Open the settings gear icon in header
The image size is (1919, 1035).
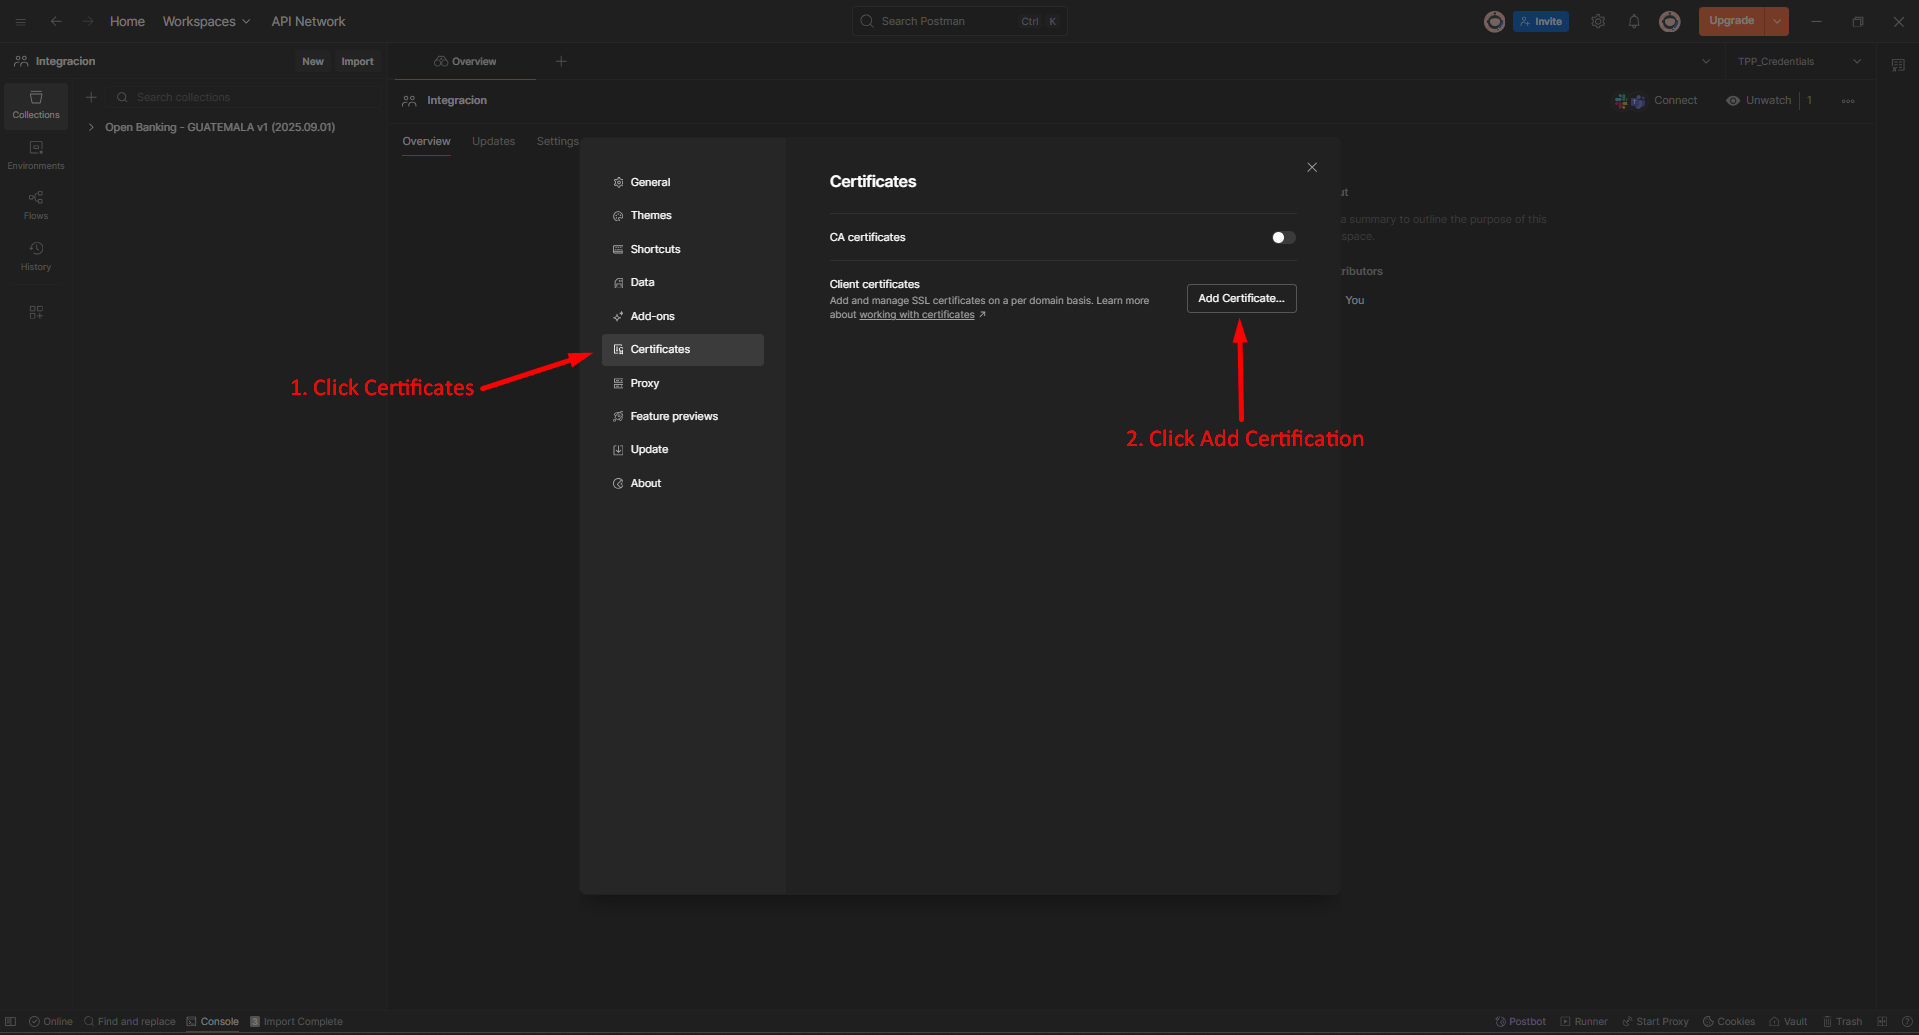[x=1598, y=21]
